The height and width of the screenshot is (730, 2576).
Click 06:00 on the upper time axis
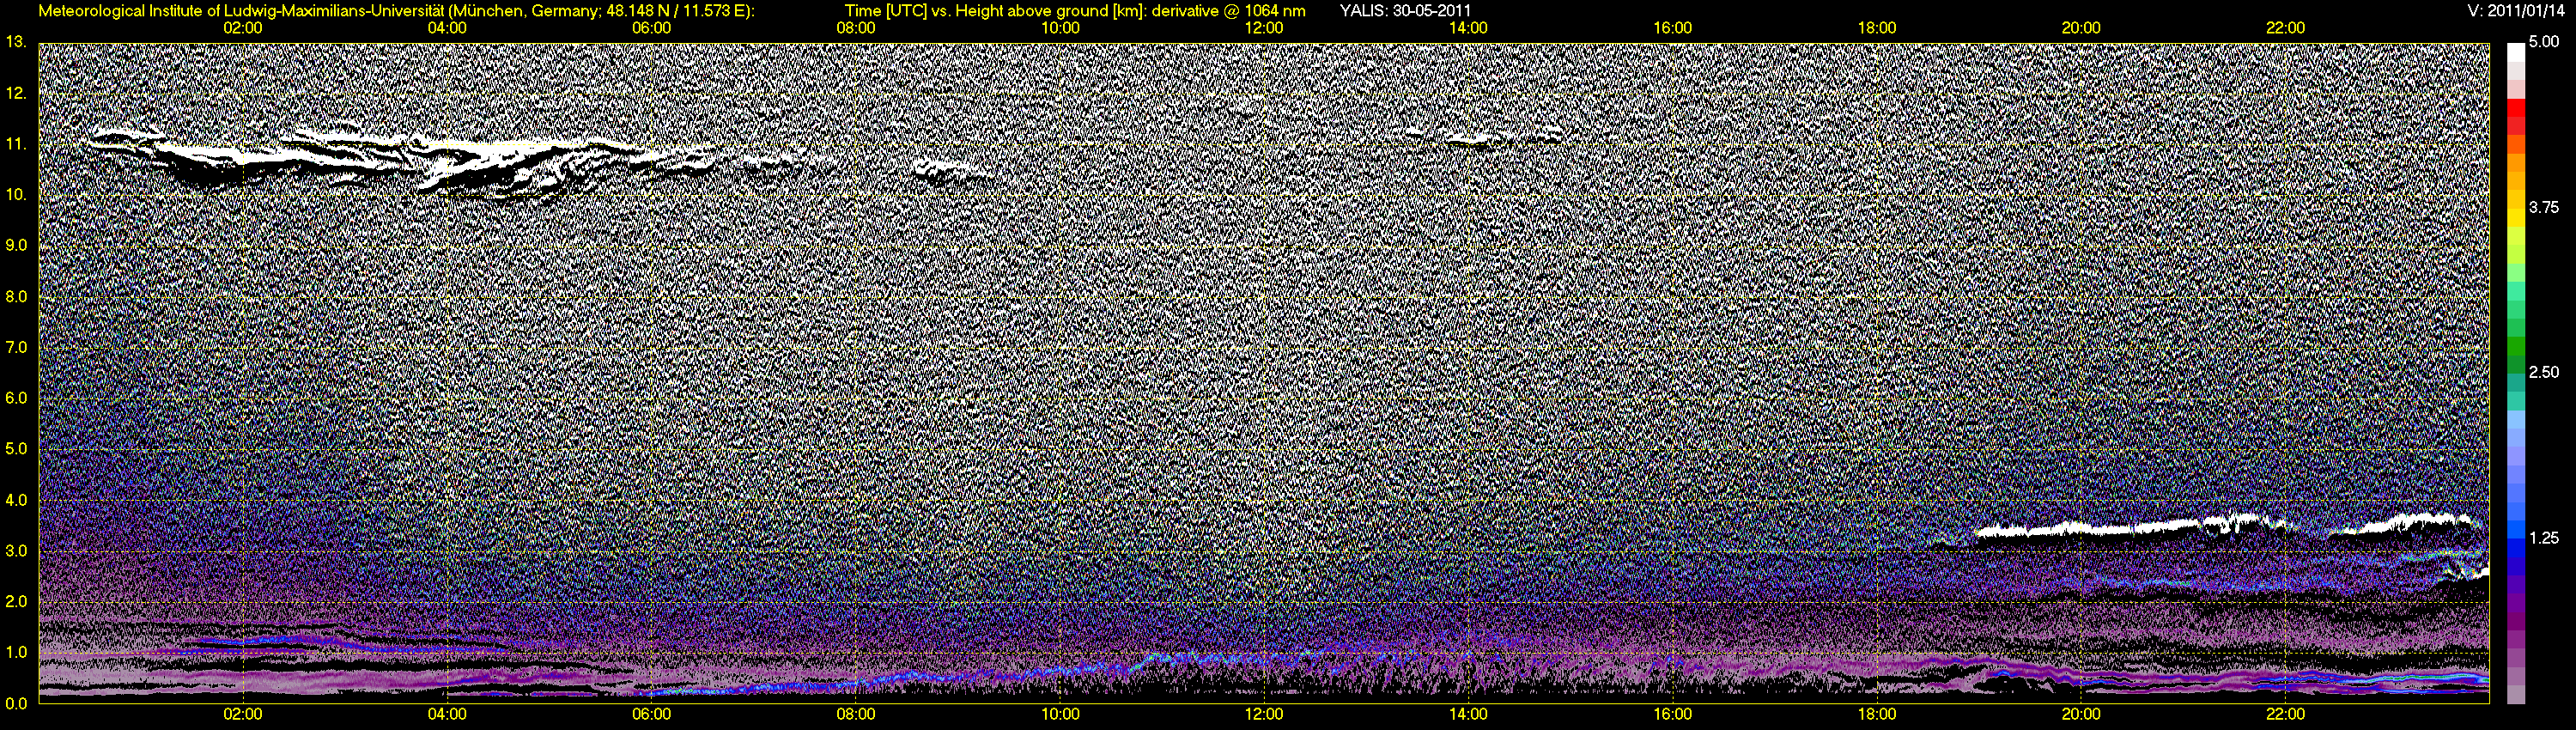651,28
